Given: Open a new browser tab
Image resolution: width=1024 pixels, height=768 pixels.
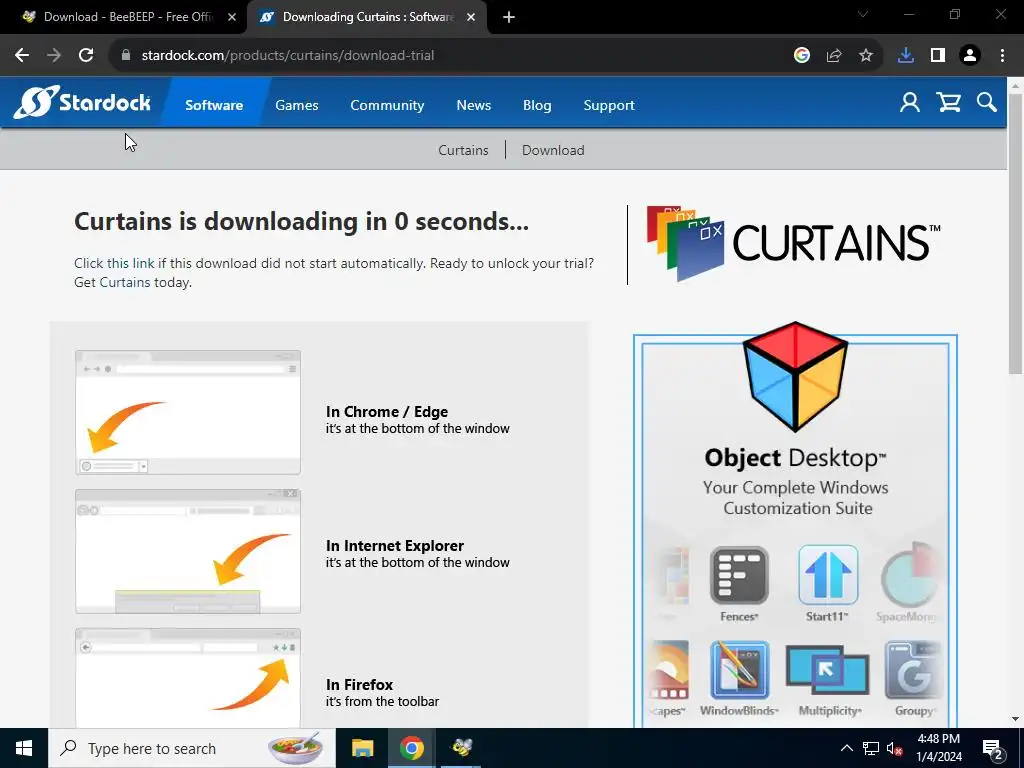Looking at the screenshot, I should pyautogui.click(x=509, y=18).
